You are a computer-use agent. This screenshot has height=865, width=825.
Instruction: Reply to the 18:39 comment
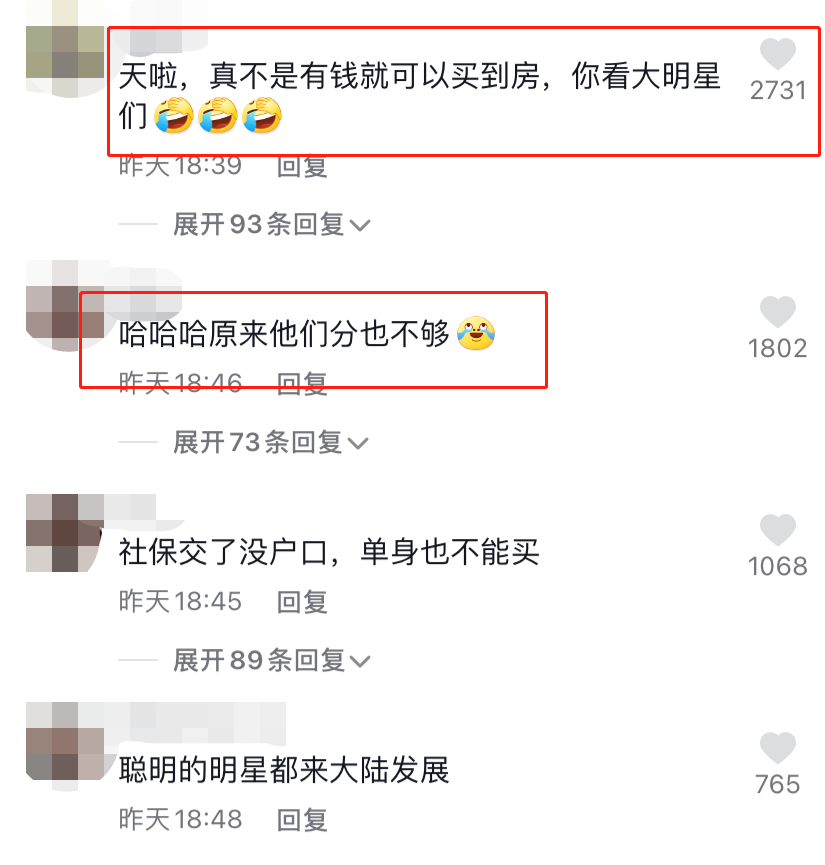[302, 166]
